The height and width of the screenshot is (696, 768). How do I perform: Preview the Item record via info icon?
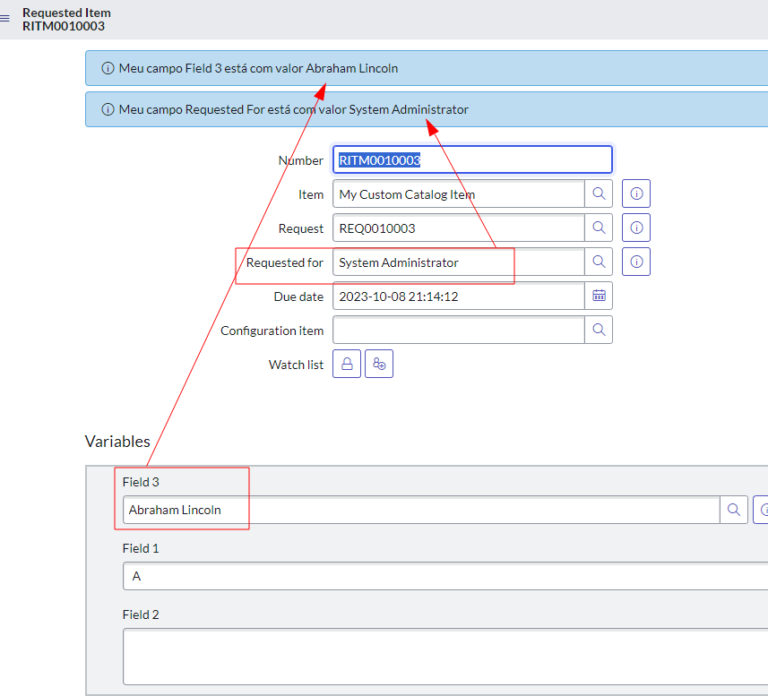pos(636,194)
